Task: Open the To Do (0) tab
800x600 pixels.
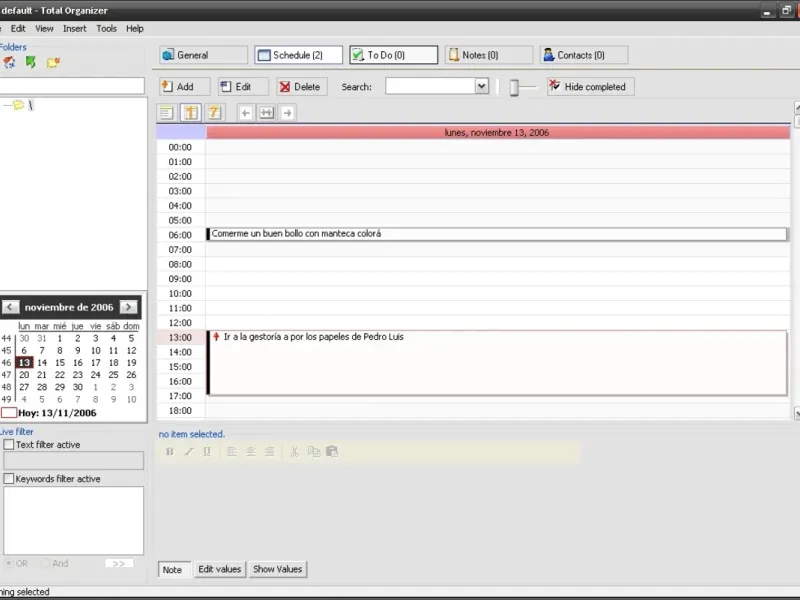Action: point(393,55)
